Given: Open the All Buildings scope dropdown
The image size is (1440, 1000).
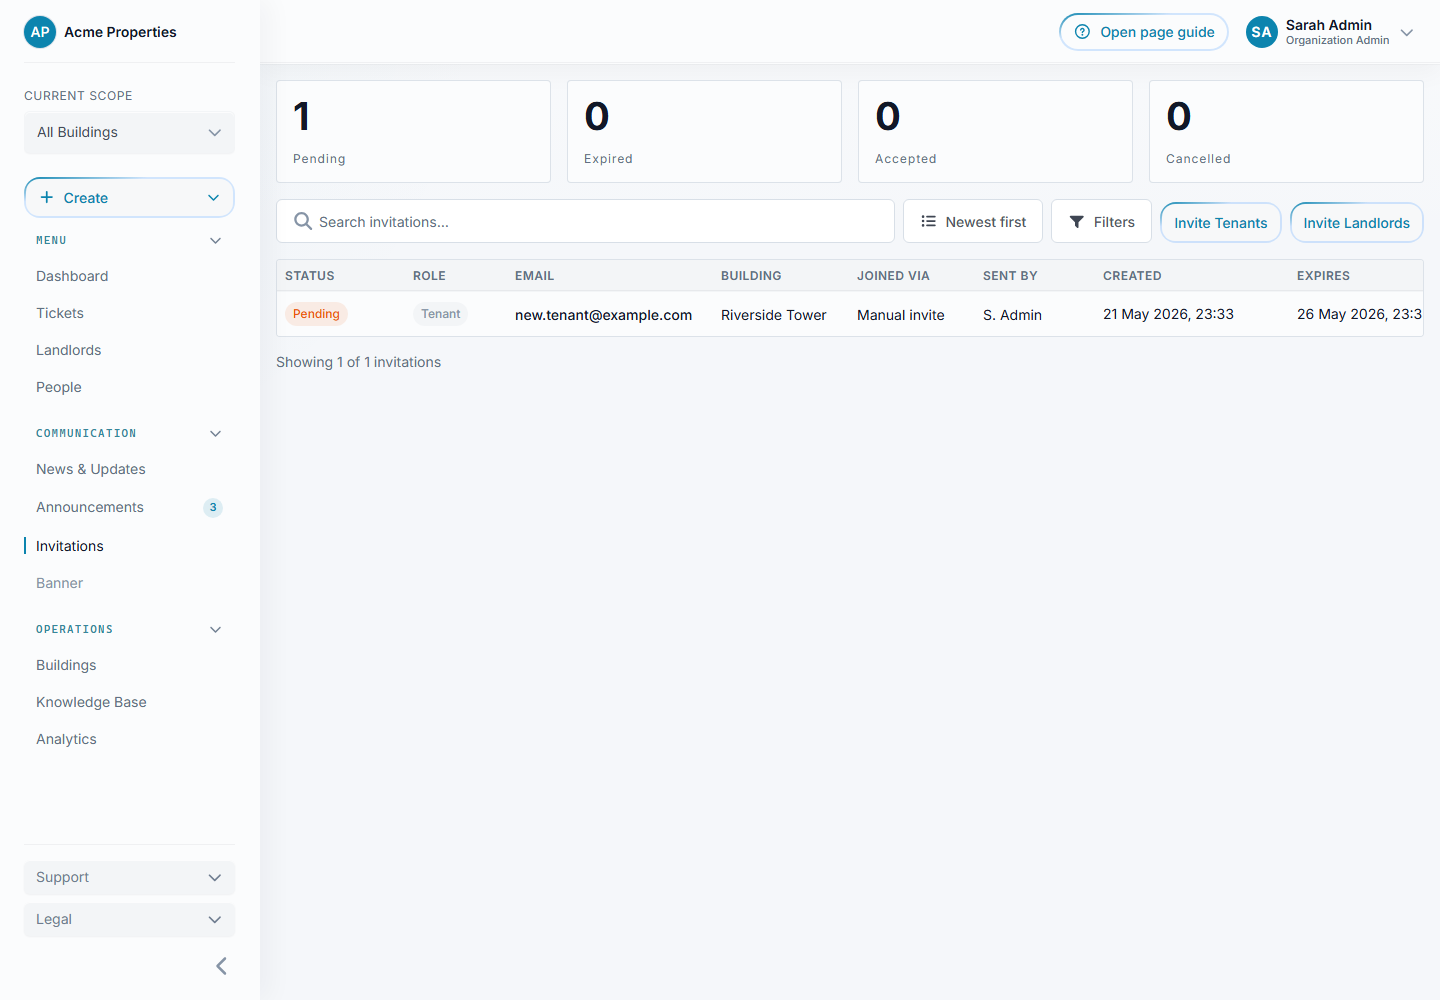Looking at the screenshot, I should pyautogui.click(x=129, y=133).
